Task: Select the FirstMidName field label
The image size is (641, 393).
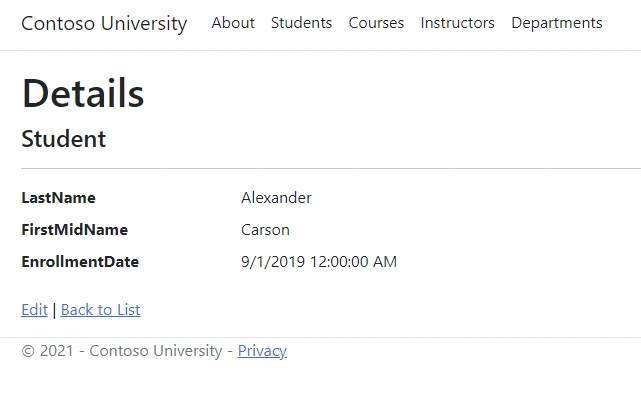Action: [74, 230]
